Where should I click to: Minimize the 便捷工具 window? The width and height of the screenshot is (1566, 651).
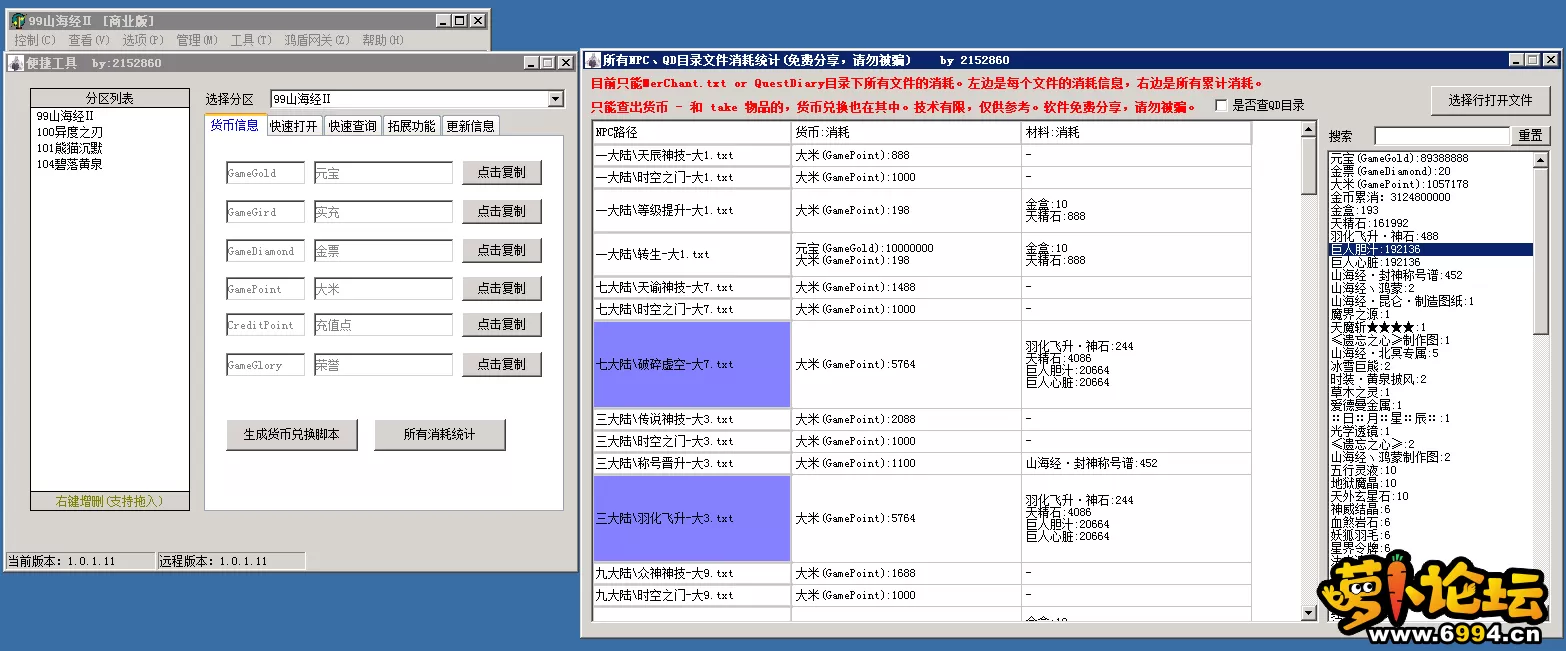(x=532, y=63)
